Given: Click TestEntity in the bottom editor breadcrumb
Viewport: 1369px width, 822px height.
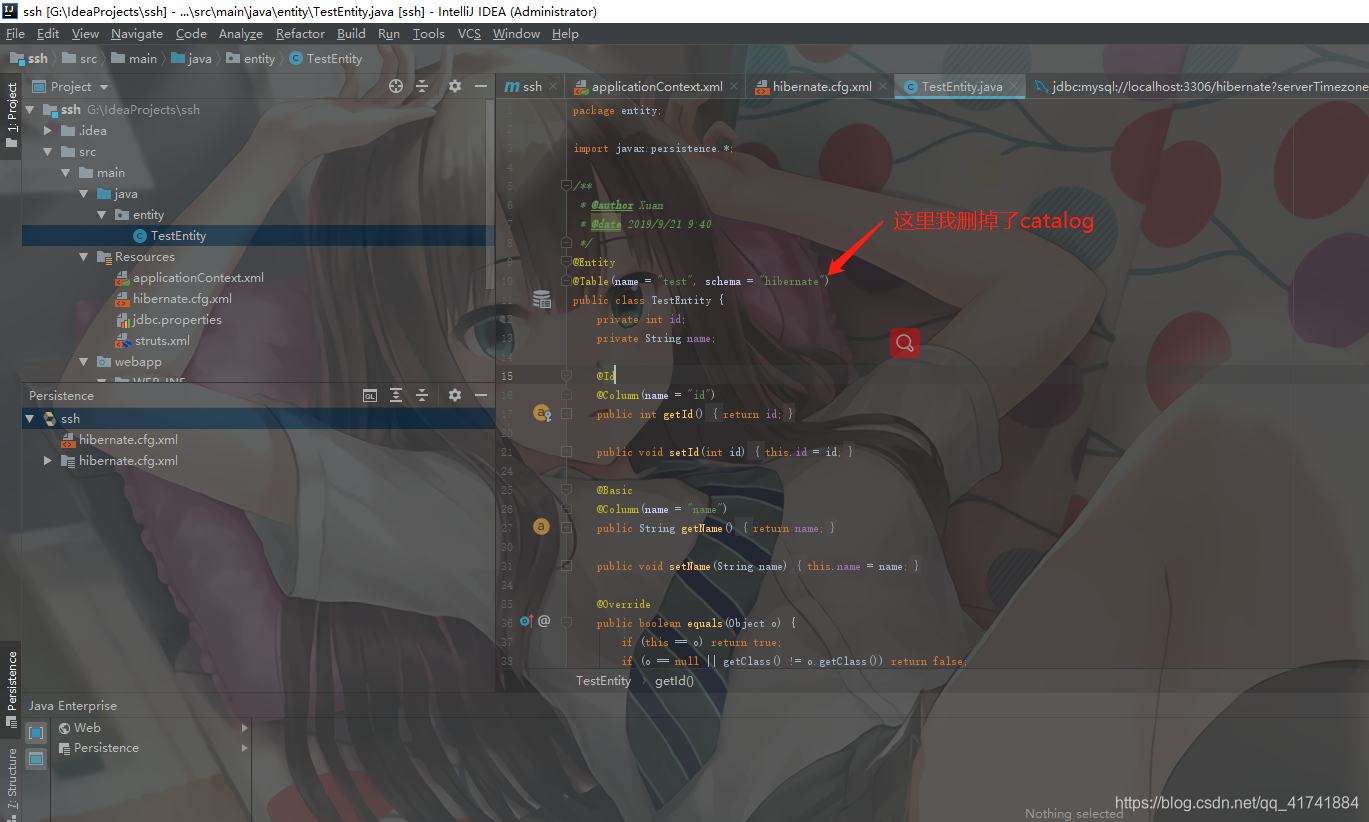Looking at the screenshot, I should 603,681.
